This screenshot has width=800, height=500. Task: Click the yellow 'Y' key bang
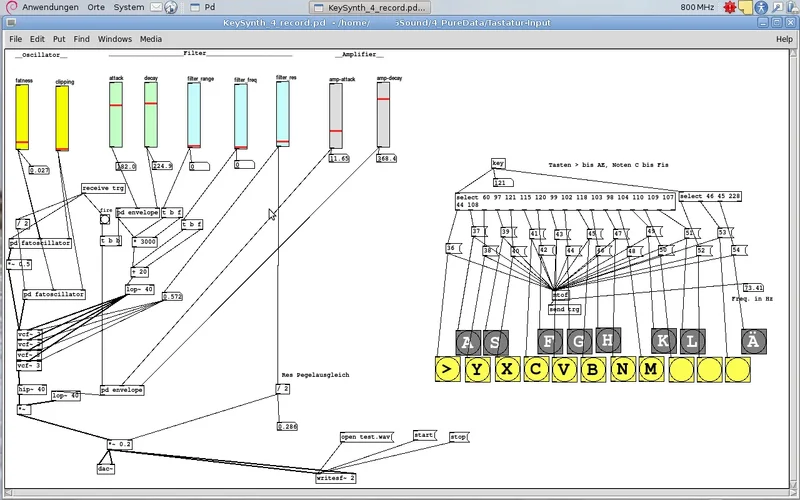(x=480, y=371)
